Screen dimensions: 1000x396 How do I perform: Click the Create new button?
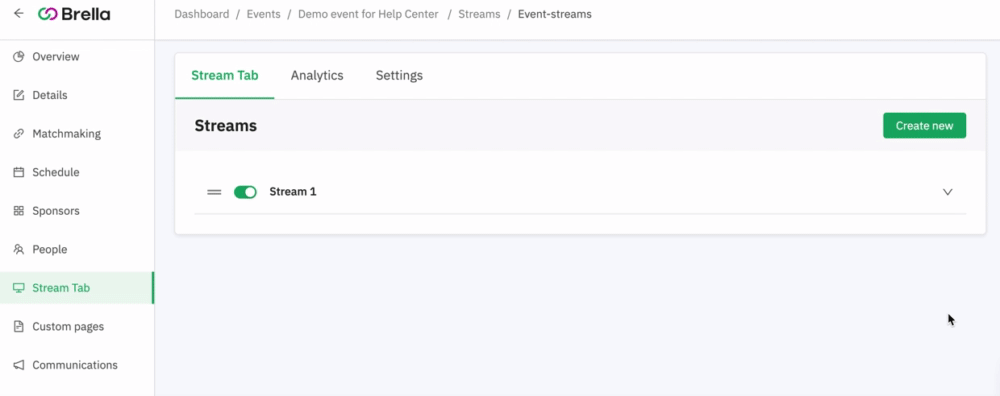924,126
